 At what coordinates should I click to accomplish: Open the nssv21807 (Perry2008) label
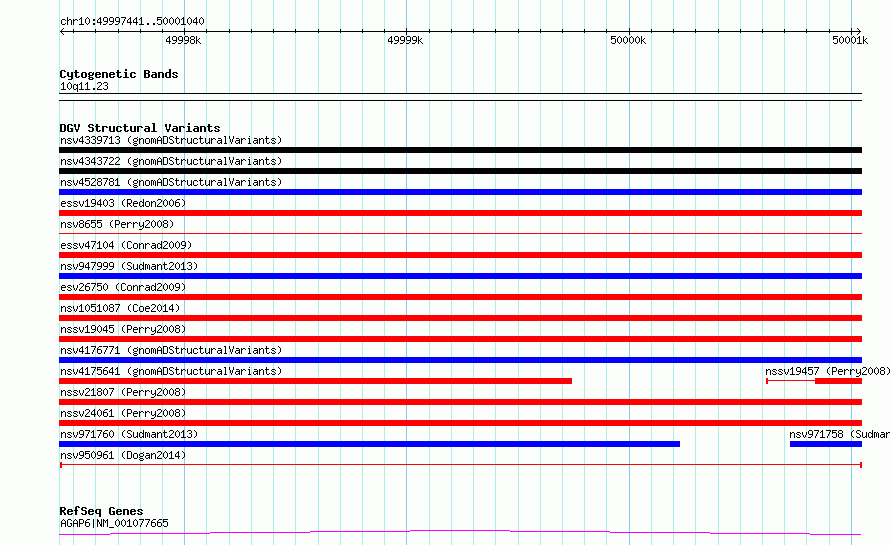pyautogui.click(x=123, y=392)
